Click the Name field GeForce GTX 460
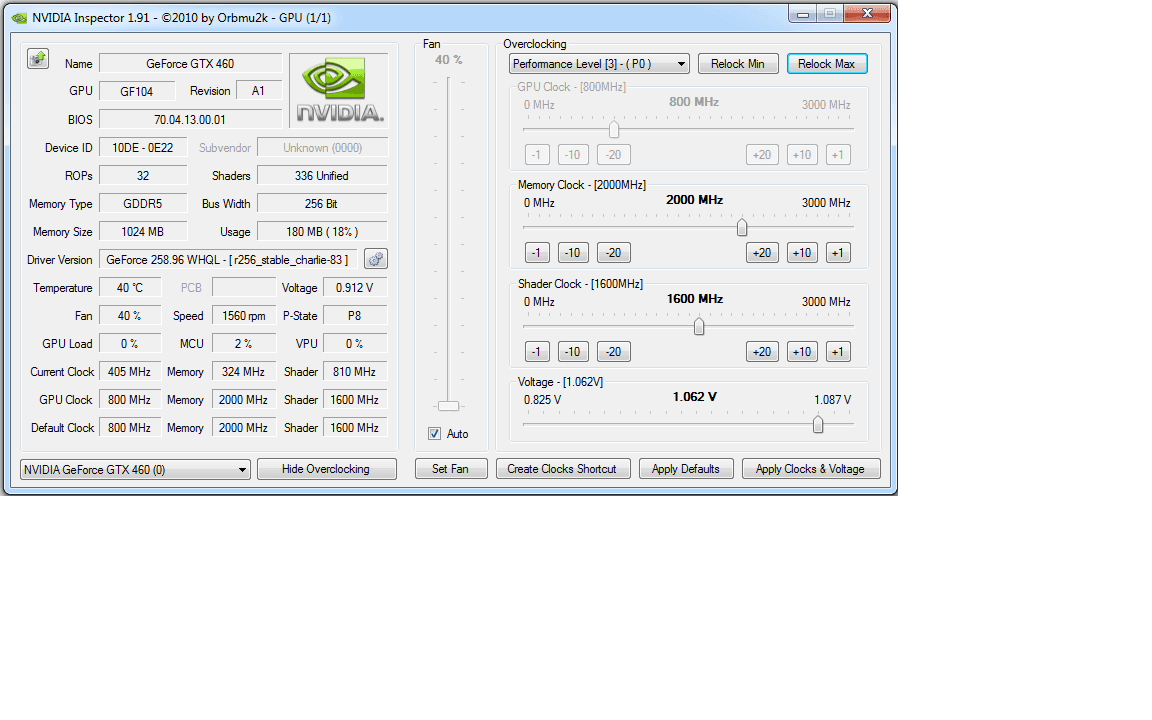The height and width of the screenshot is (720, 1152). pos(190,64)
